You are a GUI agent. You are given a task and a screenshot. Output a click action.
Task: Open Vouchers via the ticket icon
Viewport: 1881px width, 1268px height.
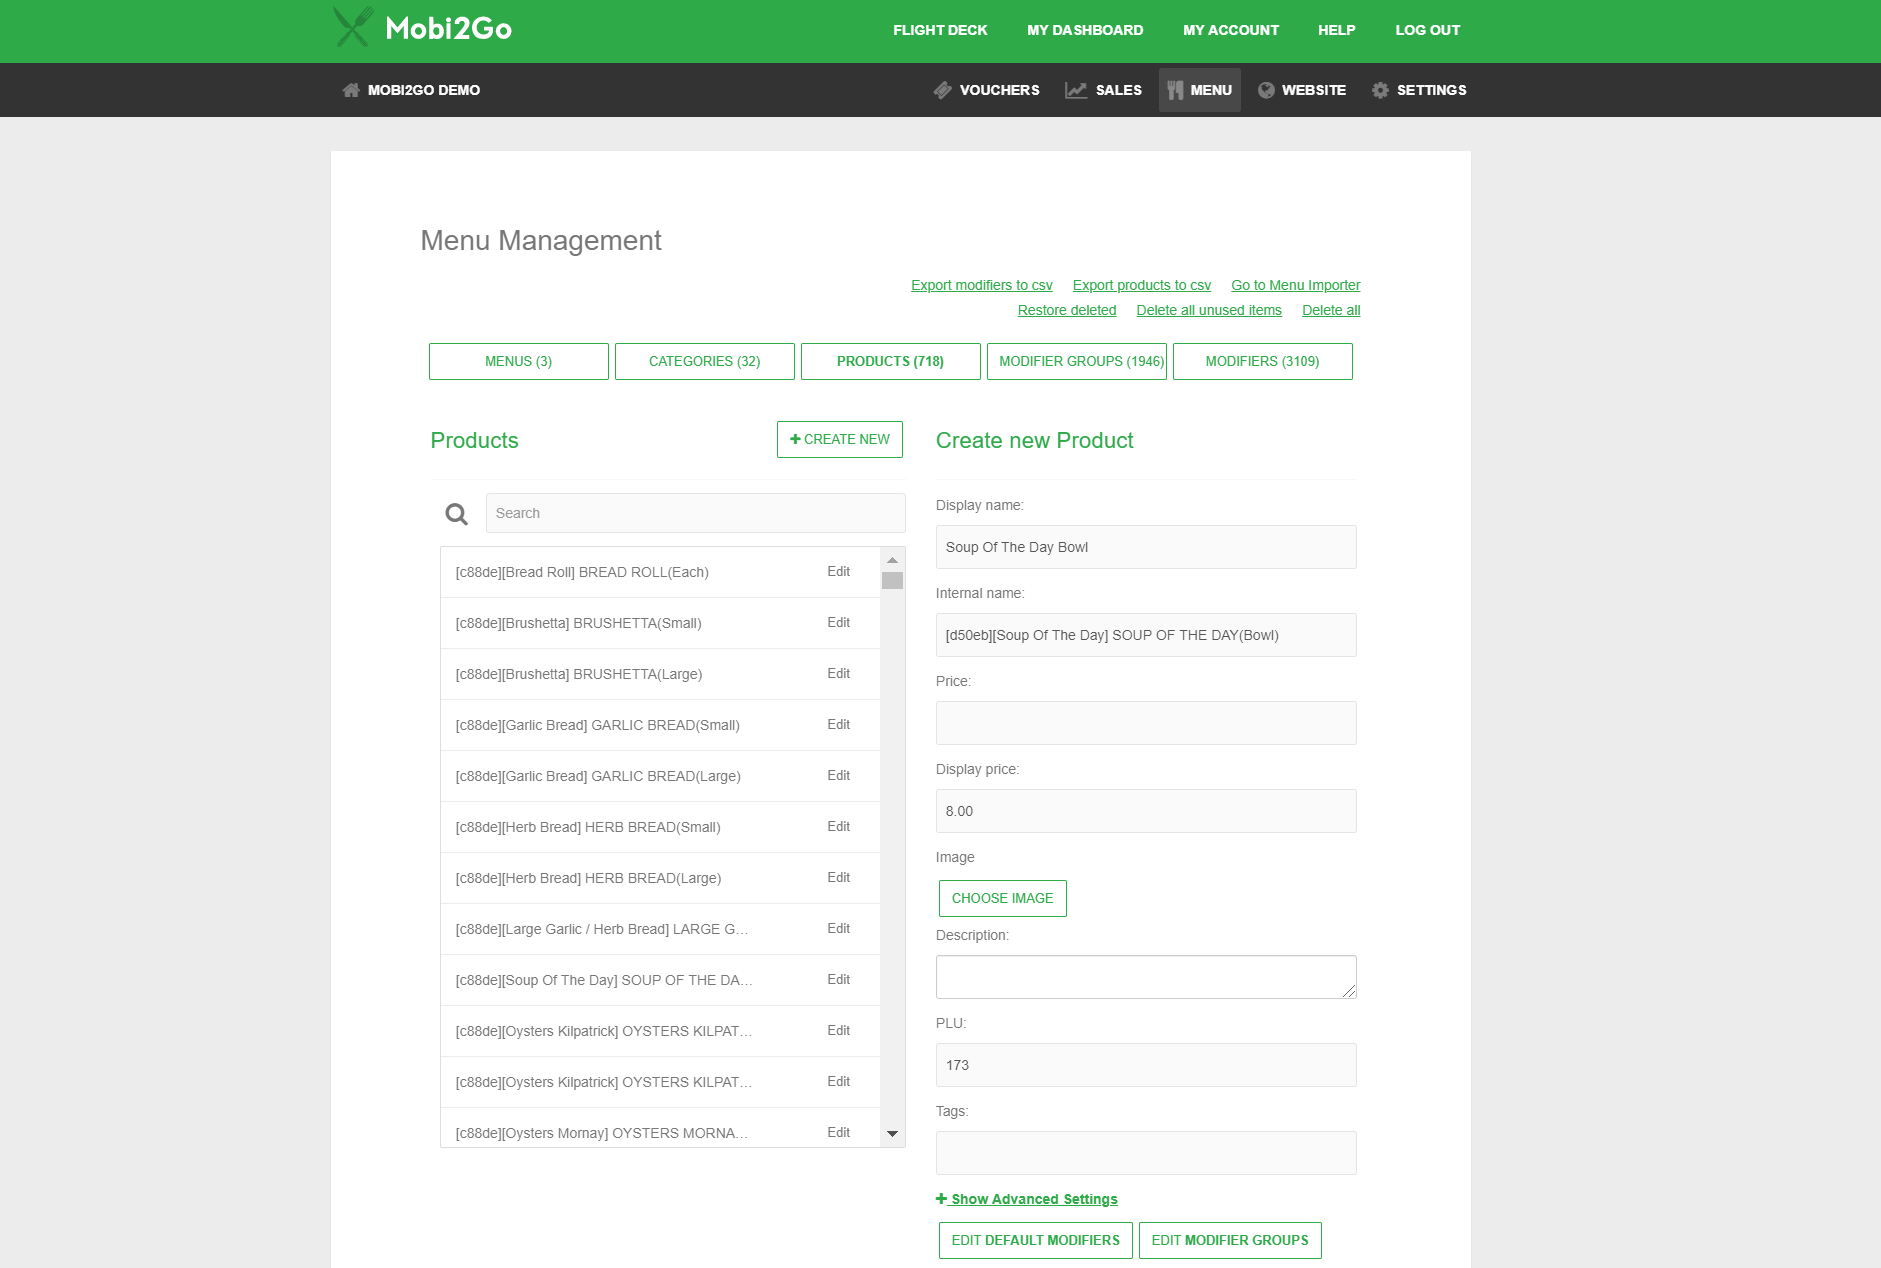click(942, 90)
